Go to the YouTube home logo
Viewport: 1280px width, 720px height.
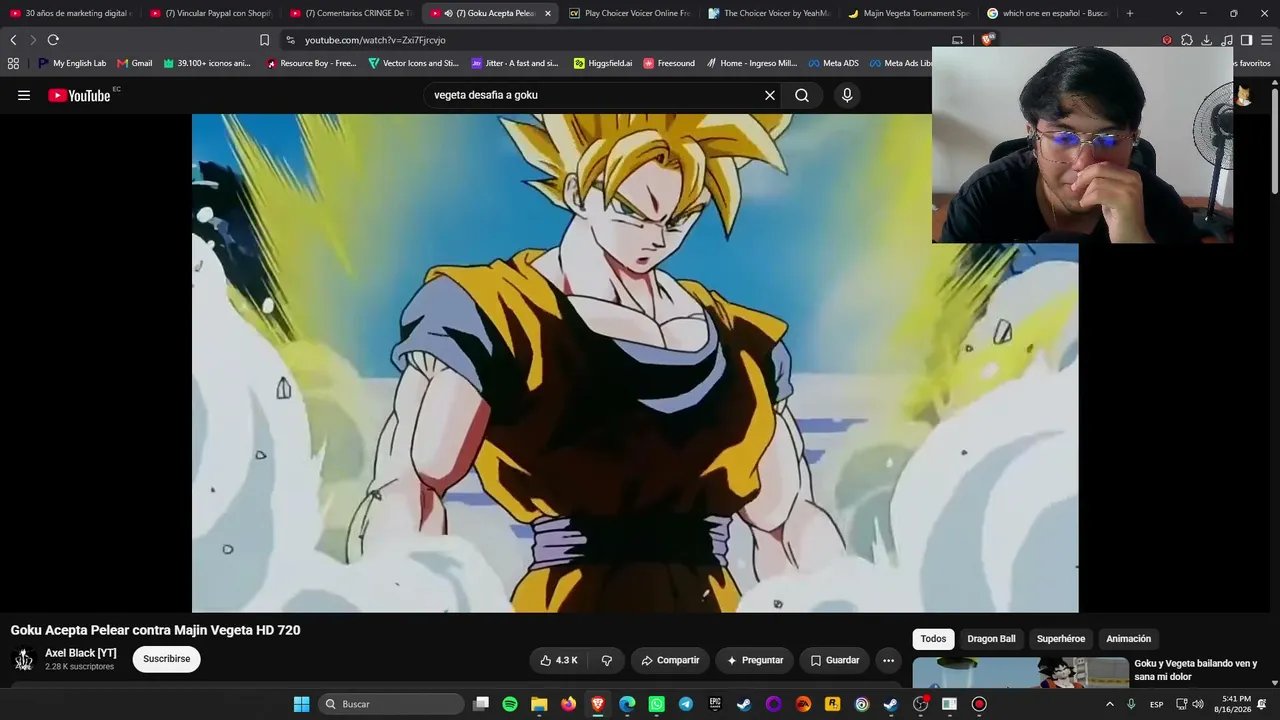[x=79, y=96]
